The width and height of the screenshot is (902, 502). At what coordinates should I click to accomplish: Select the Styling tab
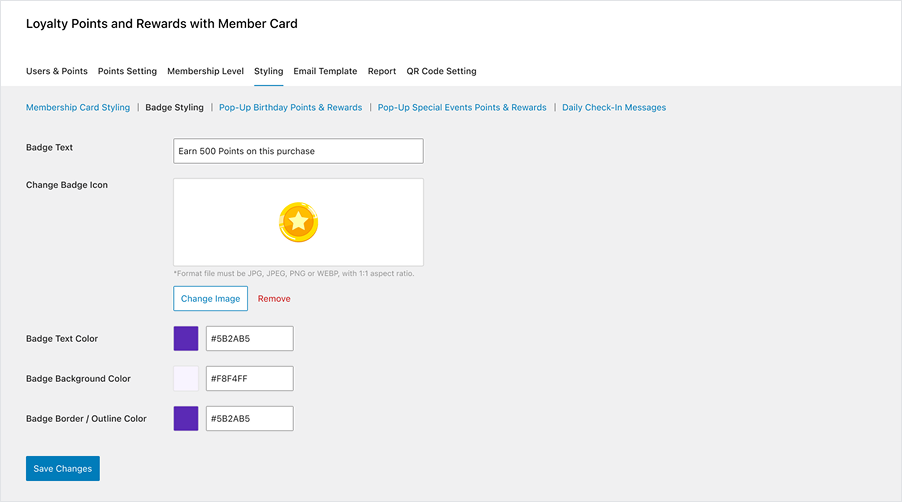[268, 72]
